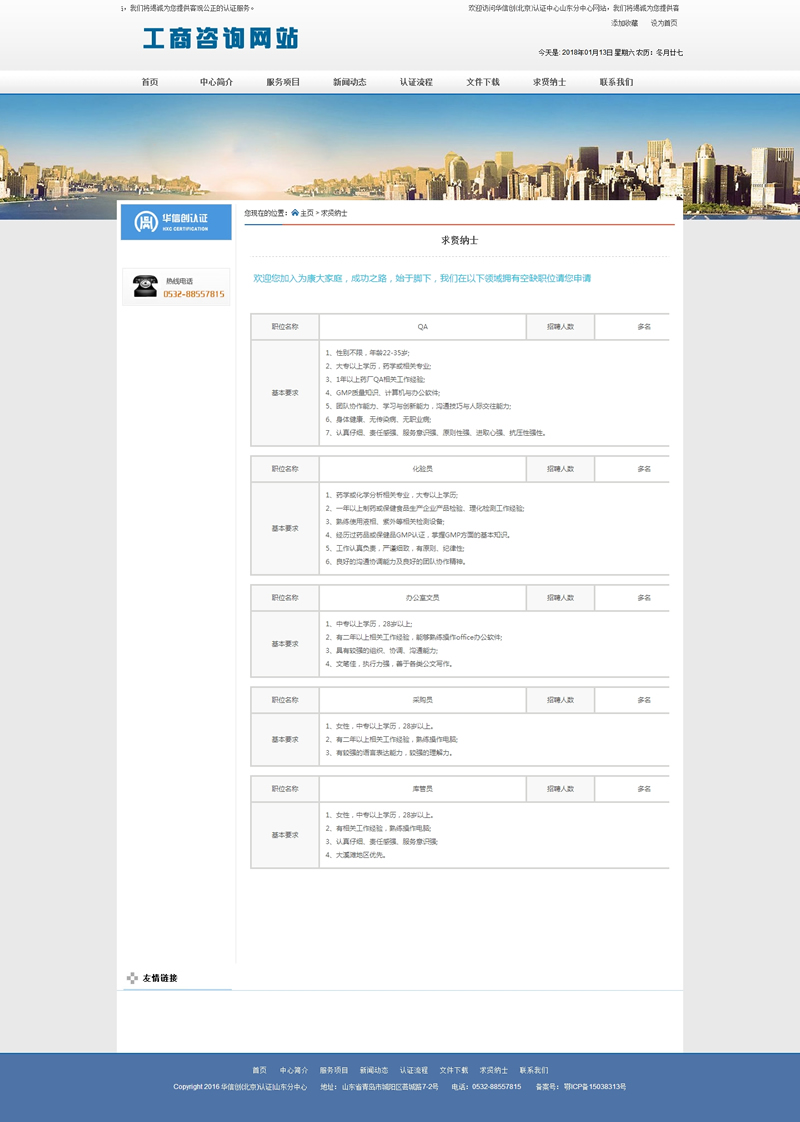Select 新闻动态 from the top navigation
Screen dimensions: 800x1122
[350, 82]
